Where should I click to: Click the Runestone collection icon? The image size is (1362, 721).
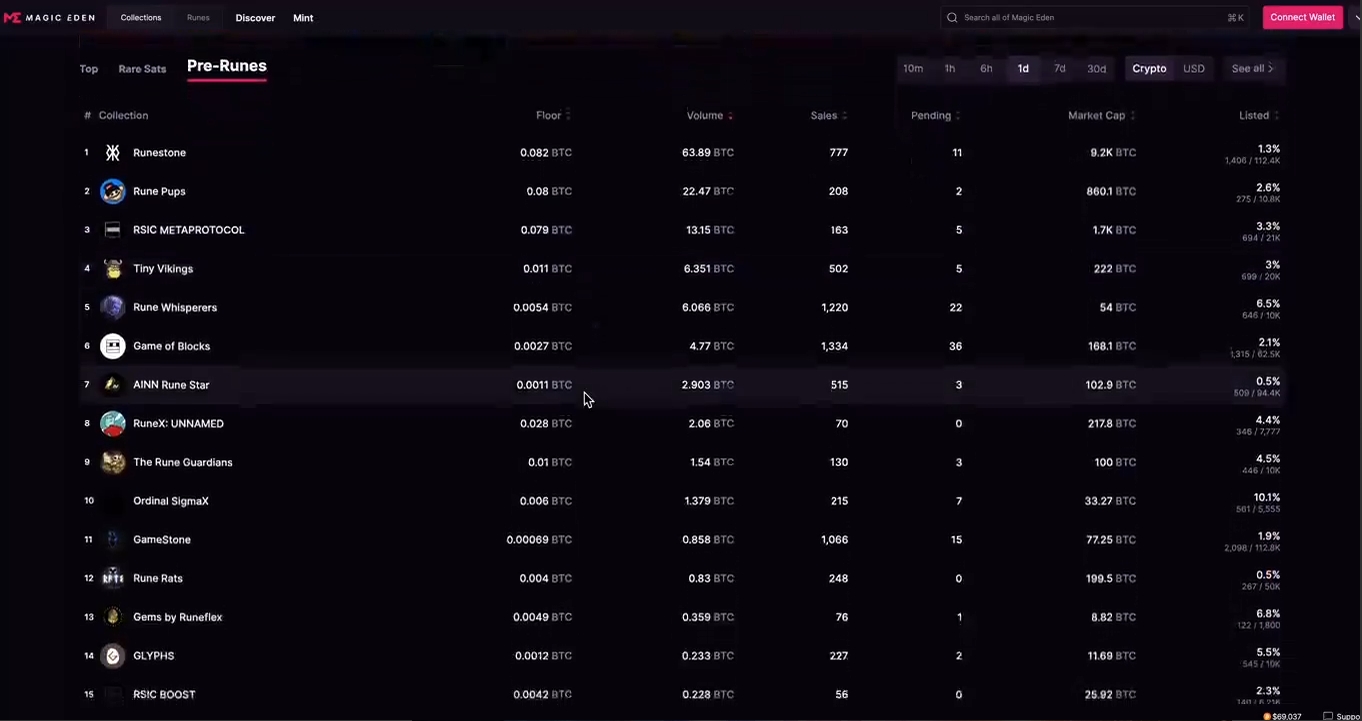point(113,153)
